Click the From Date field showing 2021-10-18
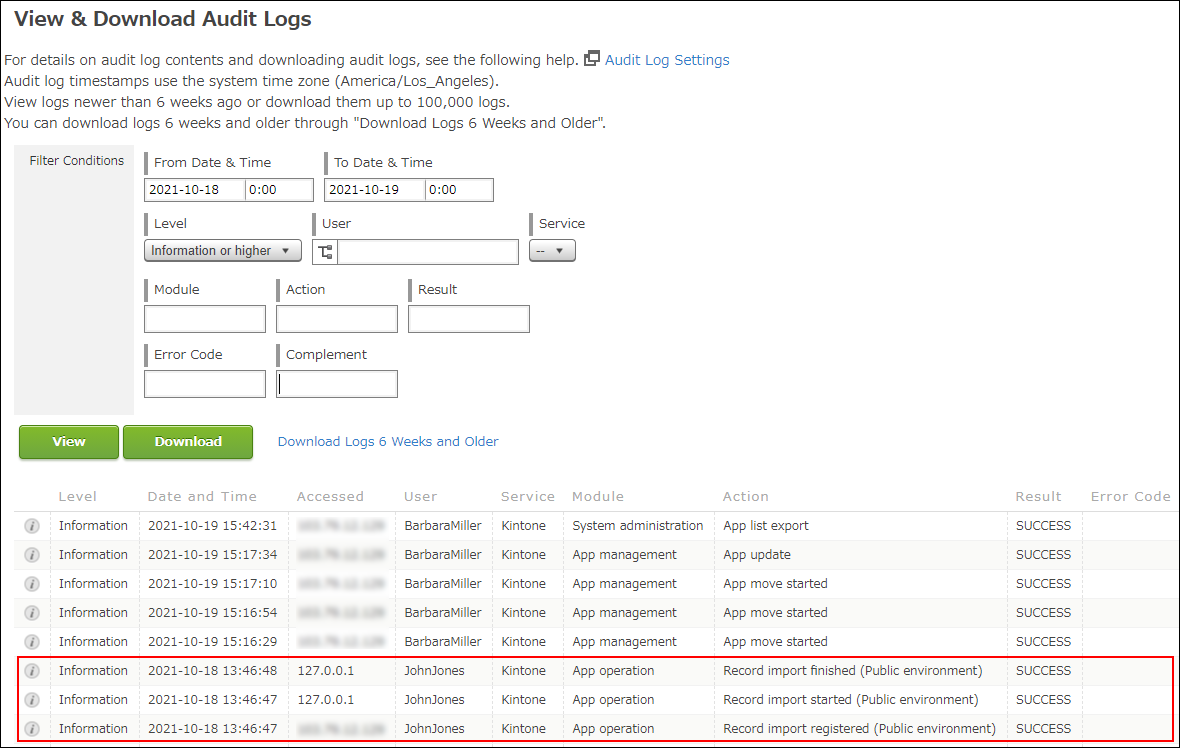This screenshot has width=1180, height=748. tap(194, 189)
